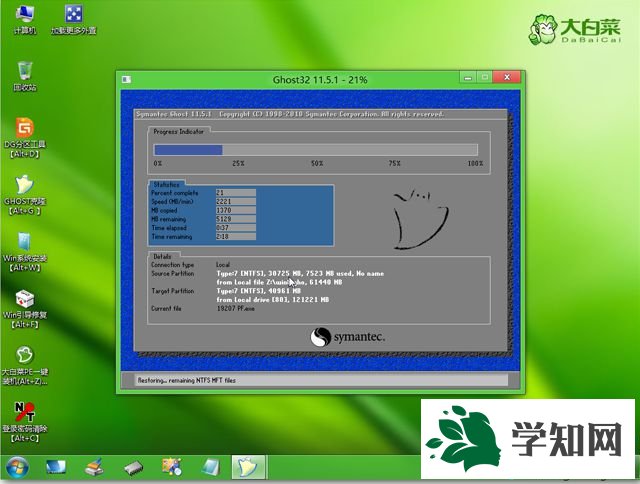This screenshot has height=484, width=640.
Task: Minimize the Ghost32 window
Action: 468,77
